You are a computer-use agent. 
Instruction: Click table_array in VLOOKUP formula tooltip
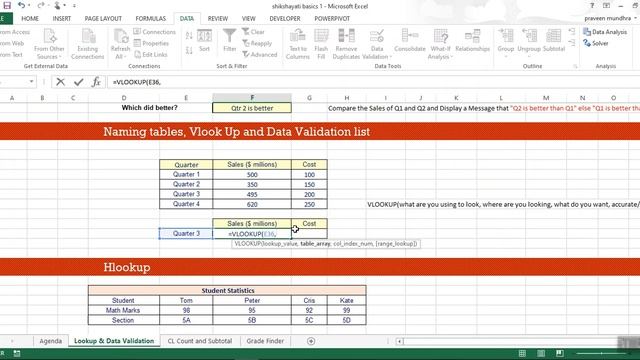(315, 244)
